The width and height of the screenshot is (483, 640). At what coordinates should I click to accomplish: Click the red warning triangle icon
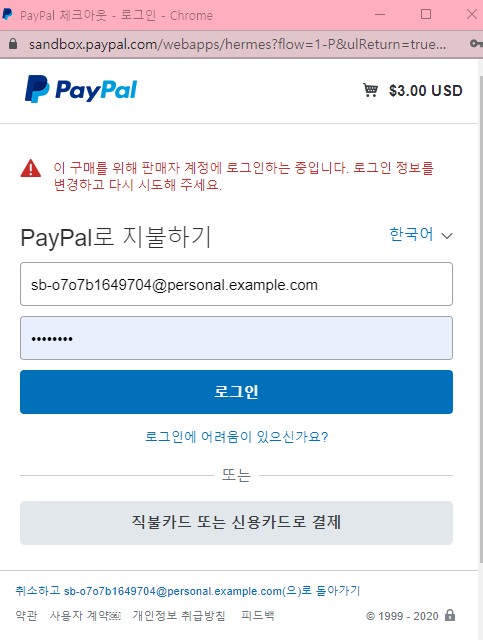[x=31, y=169]
